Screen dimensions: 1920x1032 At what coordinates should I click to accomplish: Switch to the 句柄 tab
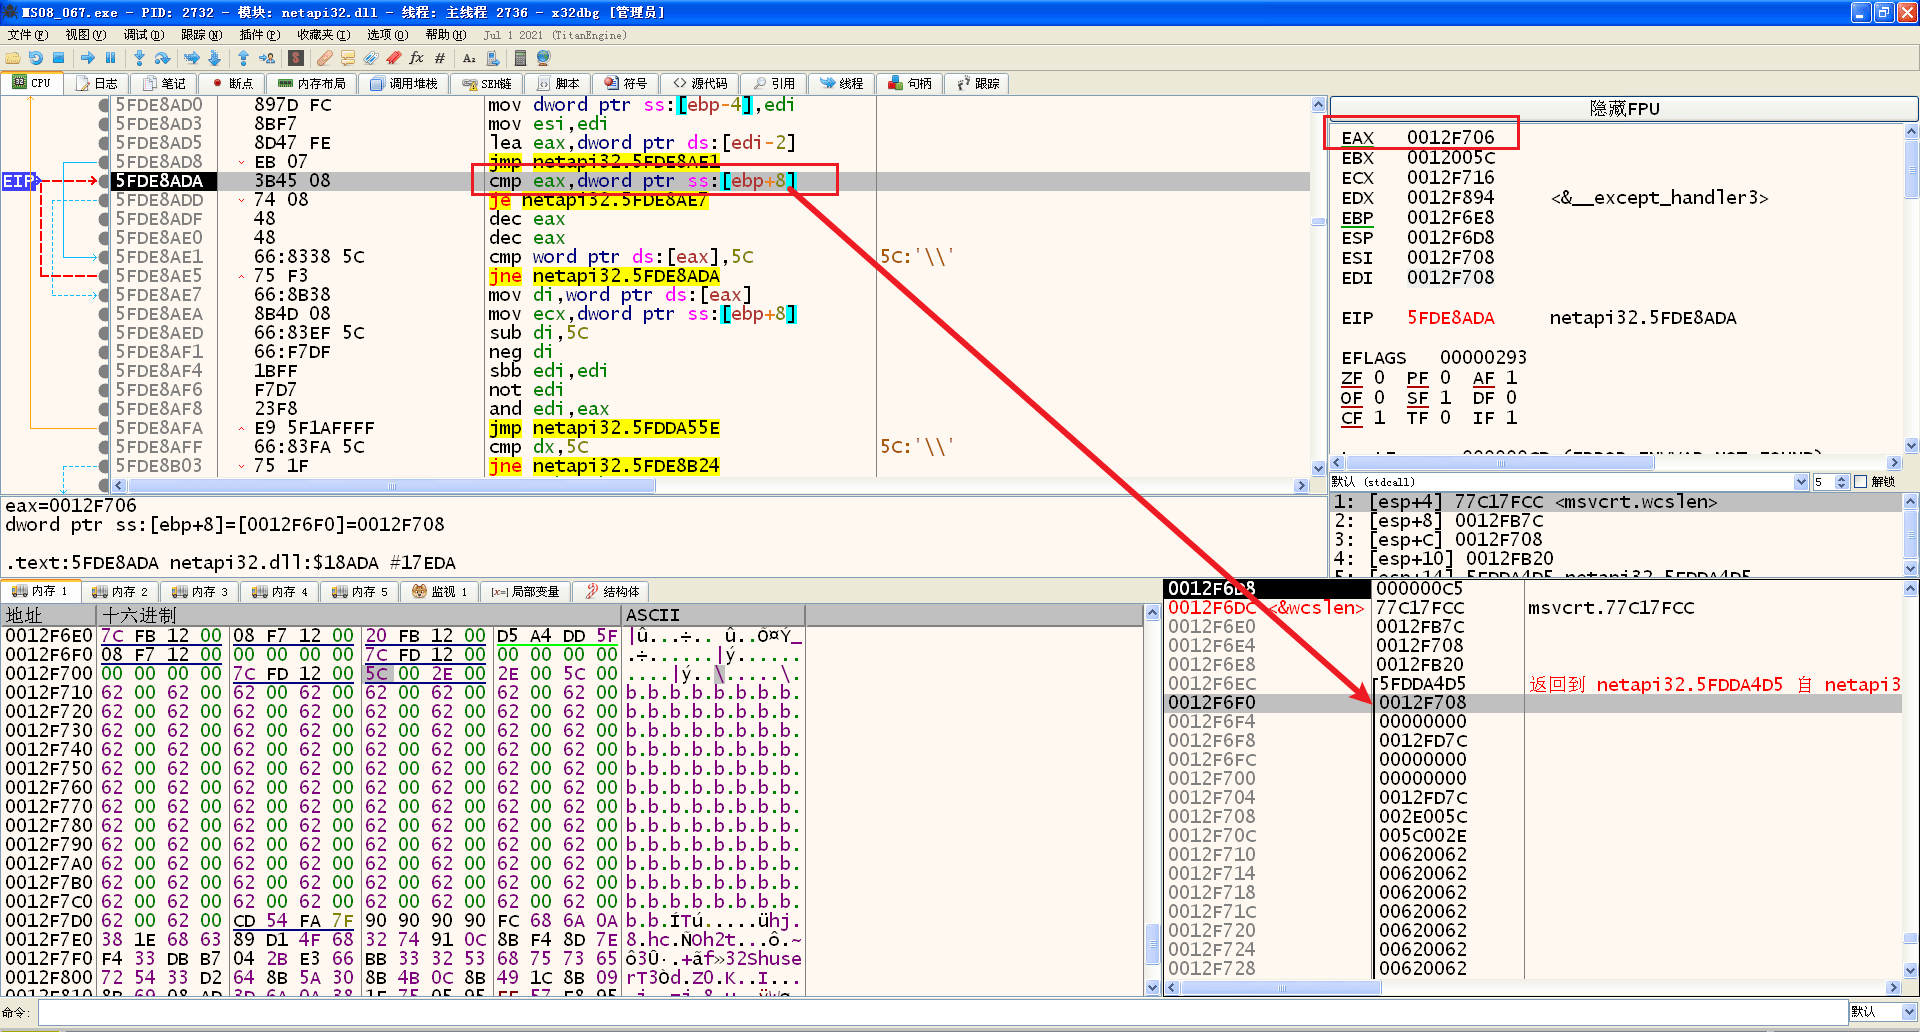[910, 84]
